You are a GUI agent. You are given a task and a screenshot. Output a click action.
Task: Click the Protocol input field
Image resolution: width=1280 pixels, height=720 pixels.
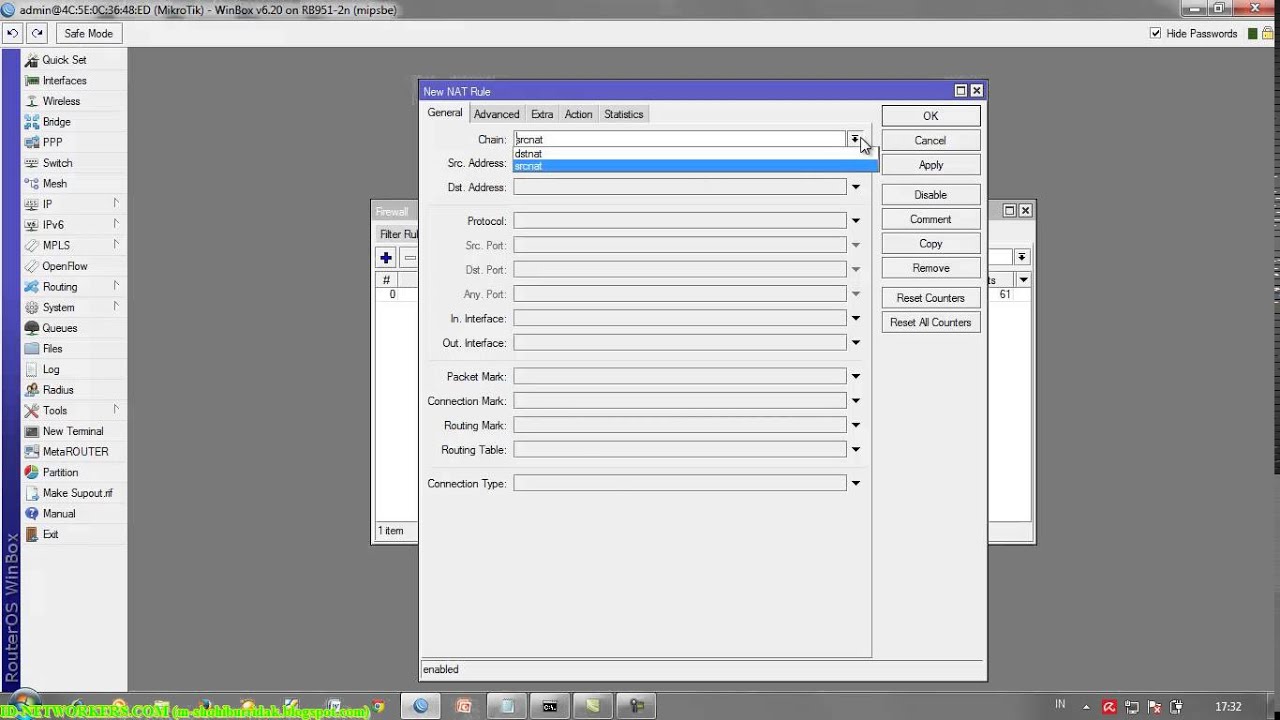[679, 221]
